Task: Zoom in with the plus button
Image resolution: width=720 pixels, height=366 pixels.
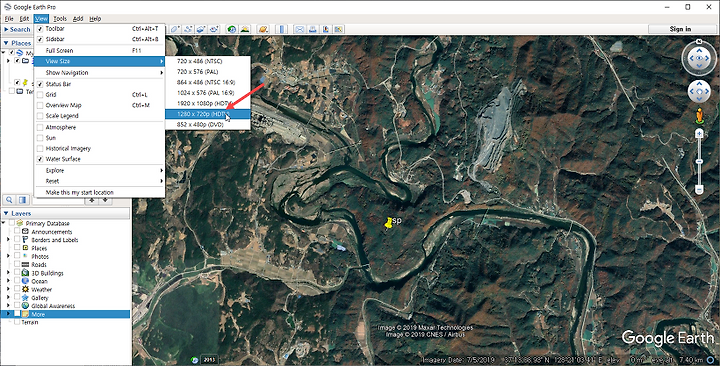Action: coord(699,134)
